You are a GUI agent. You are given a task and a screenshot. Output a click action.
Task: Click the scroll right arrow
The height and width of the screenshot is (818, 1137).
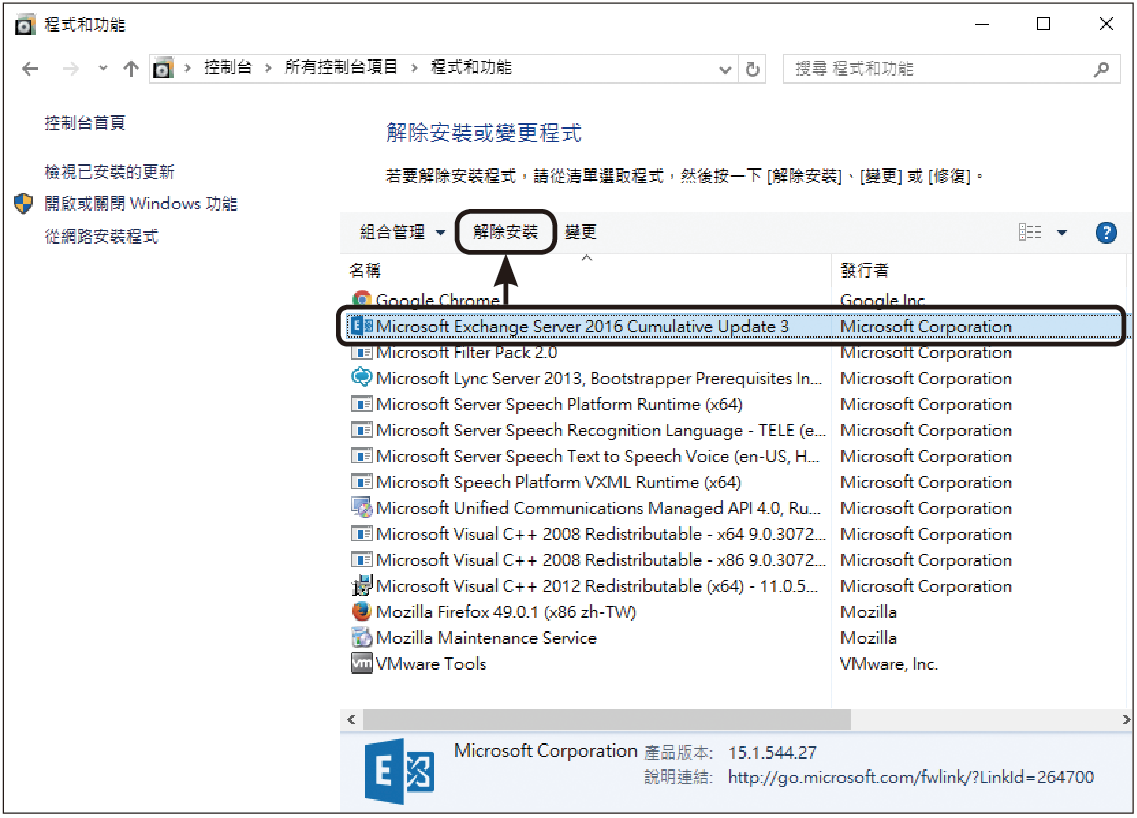pyautogui.click(x=1125, y=720)
